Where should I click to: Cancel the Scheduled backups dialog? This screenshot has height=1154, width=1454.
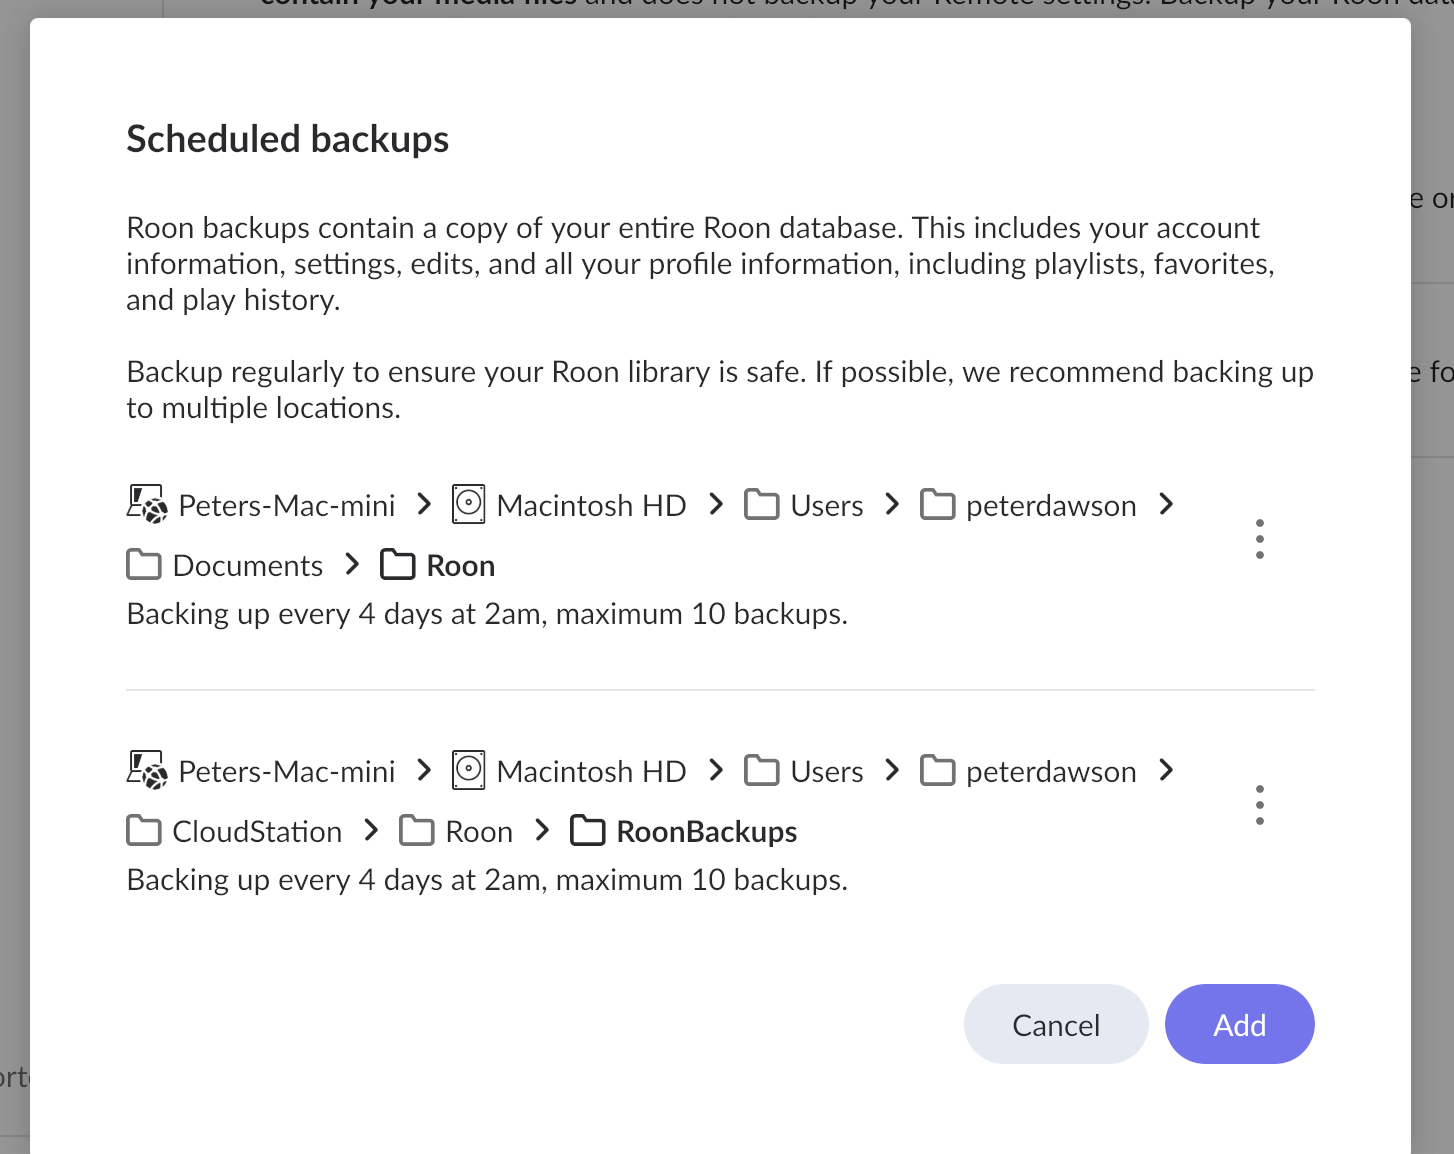coord(1056,1024)
